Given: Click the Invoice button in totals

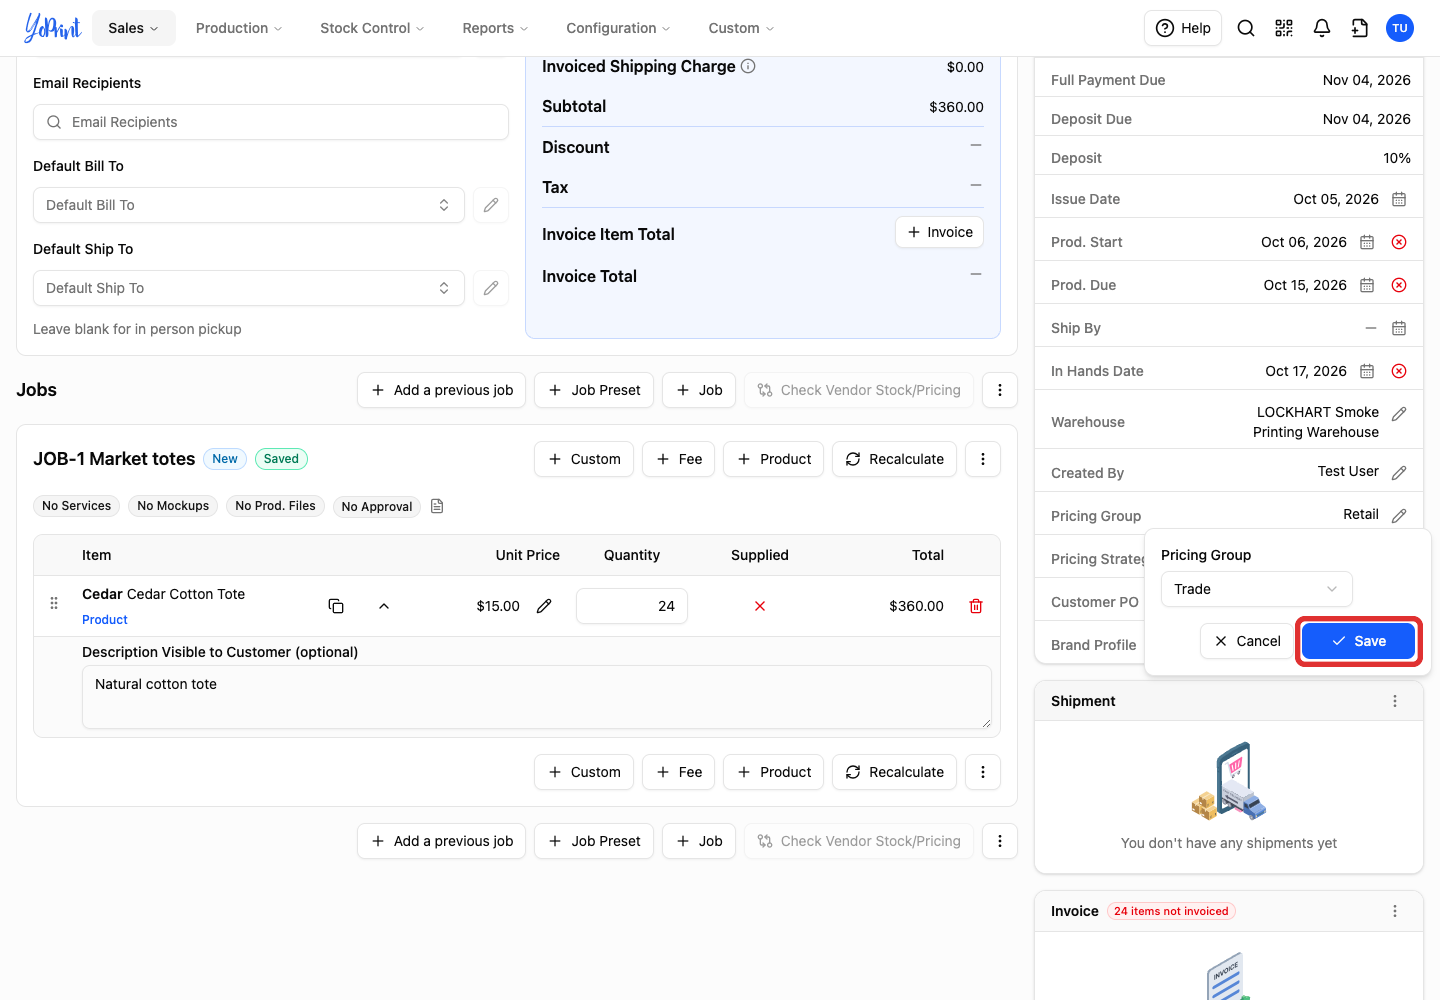Looking at the screenshot, I should pos(940,232).
